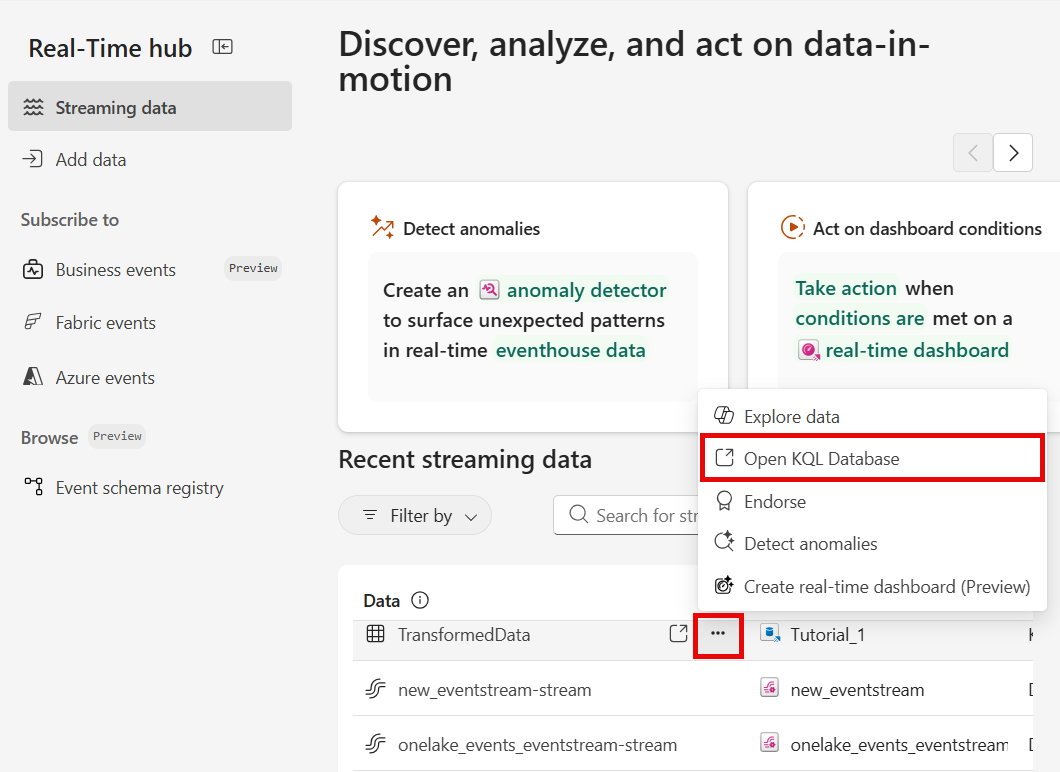Select the new_eventstream-stream row
The width and height of the screenshot is (1060, 772).
click(500, 689)
